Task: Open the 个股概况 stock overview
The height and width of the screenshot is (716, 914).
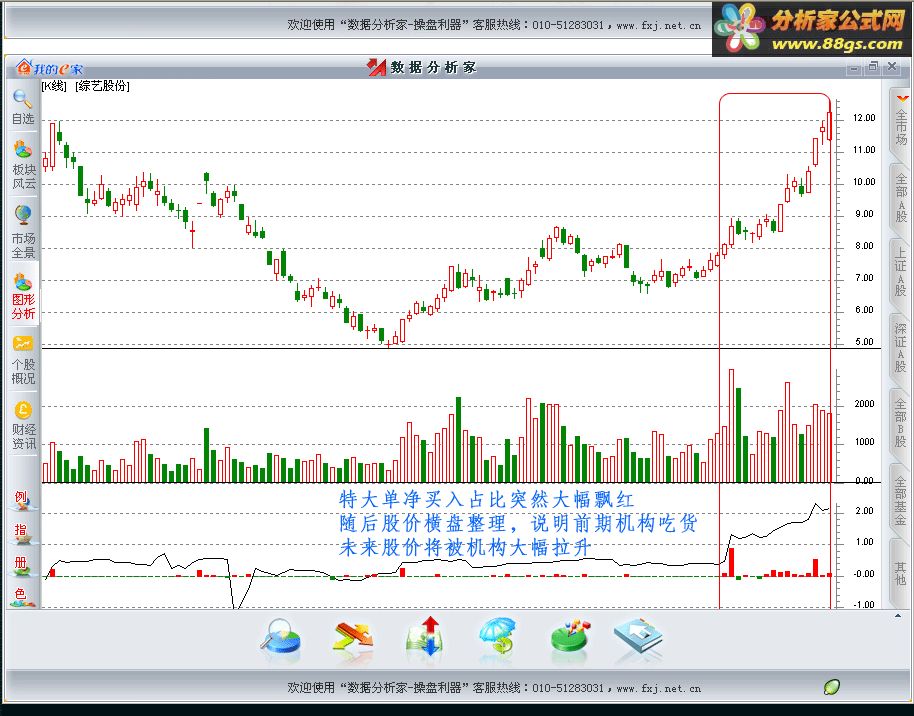Action: point(23,360)
